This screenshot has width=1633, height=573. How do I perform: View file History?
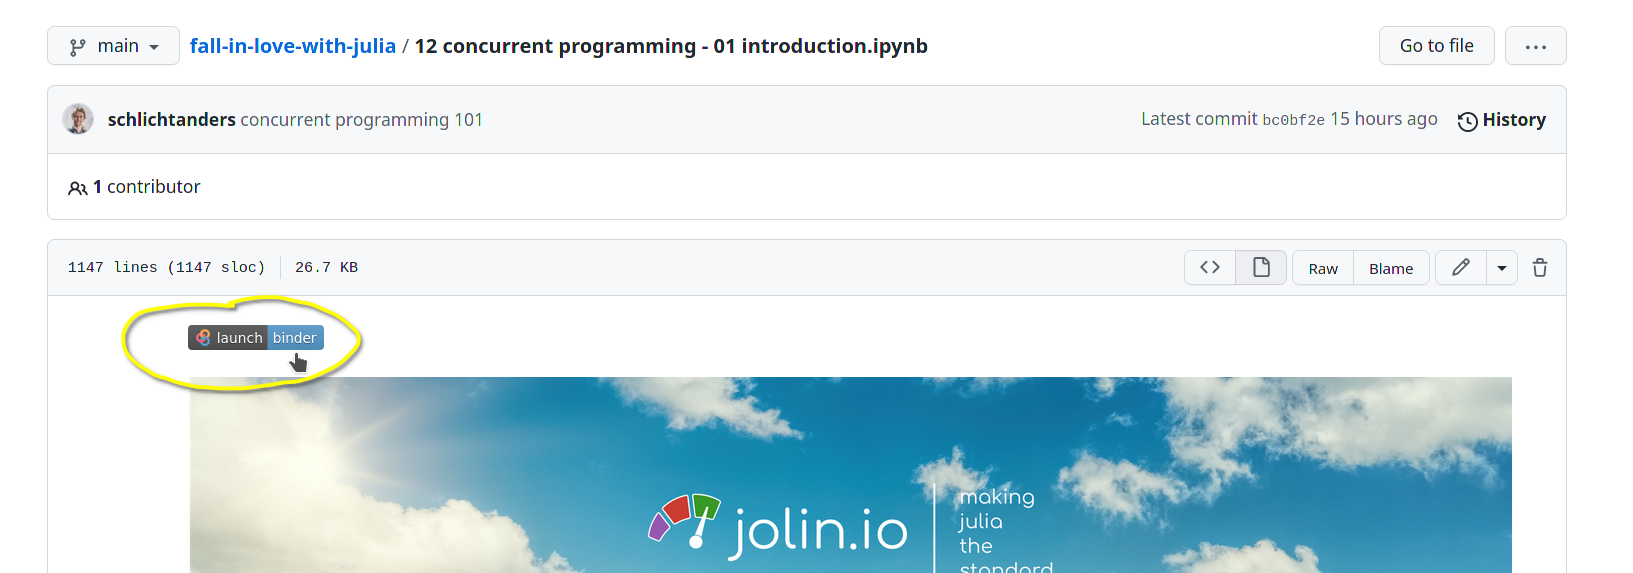pyautogui.click(x=1501, y=120)
